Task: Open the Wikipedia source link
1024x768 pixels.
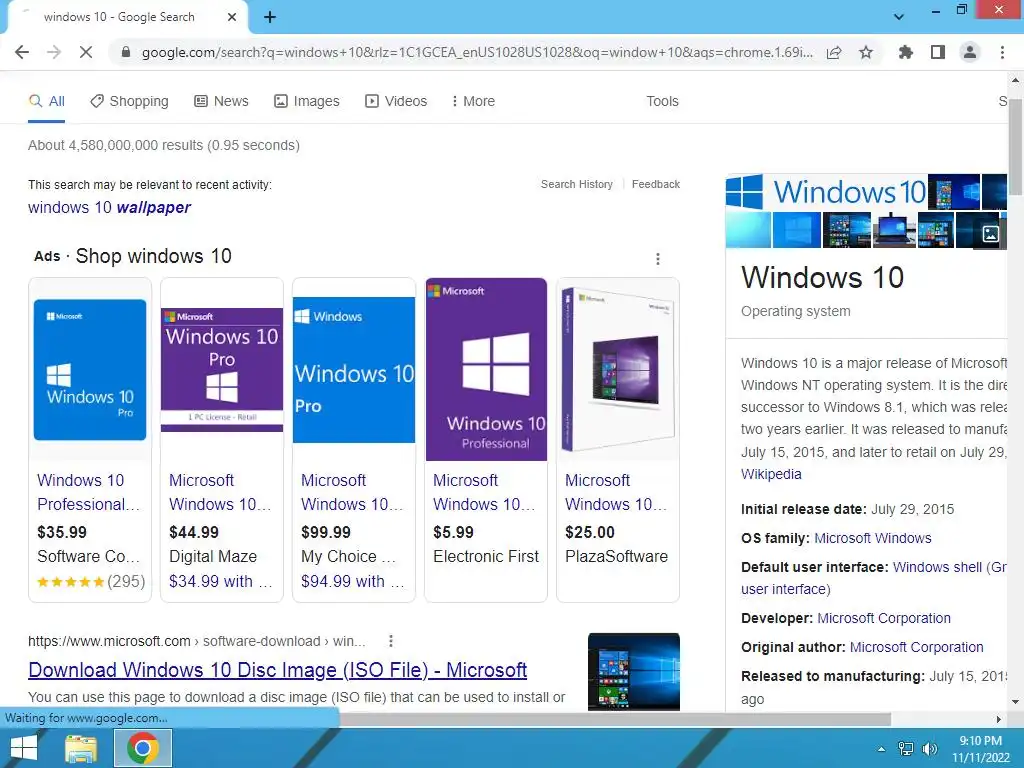Action: [x=771, y=474]
